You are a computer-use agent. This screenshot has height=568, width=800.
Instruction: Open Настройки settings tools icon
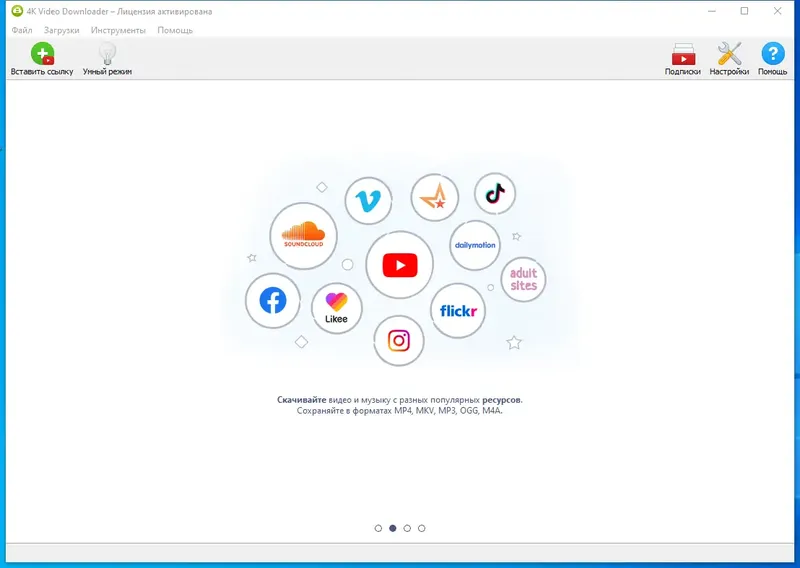[x=729, y=54]
